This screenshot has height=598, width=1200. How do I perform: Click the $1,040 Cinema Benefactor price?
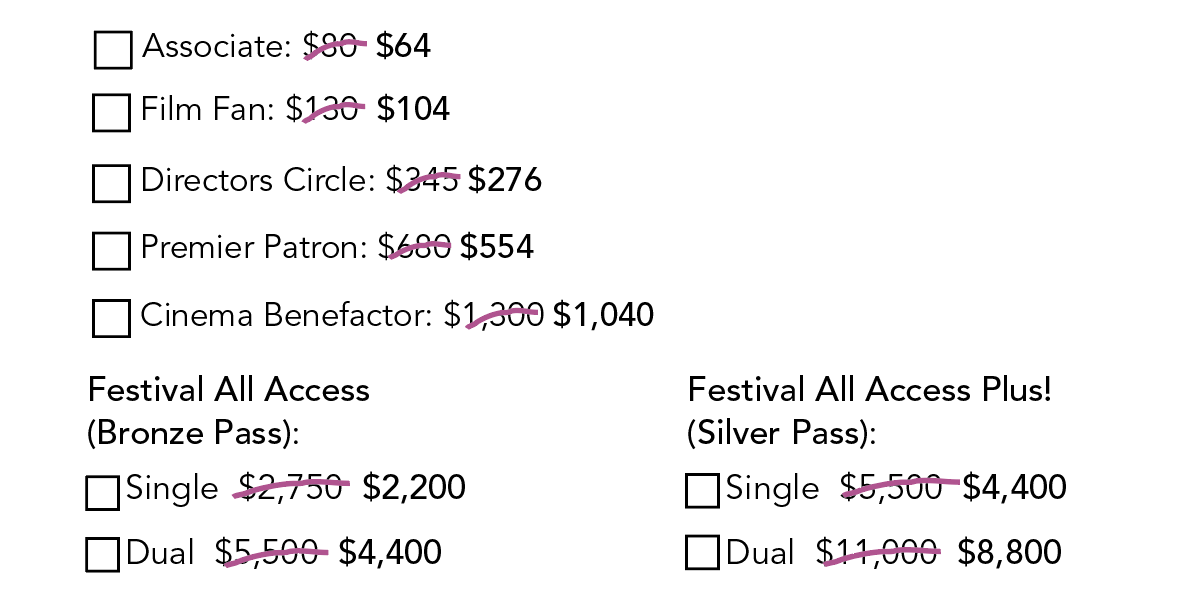(604, 315)
